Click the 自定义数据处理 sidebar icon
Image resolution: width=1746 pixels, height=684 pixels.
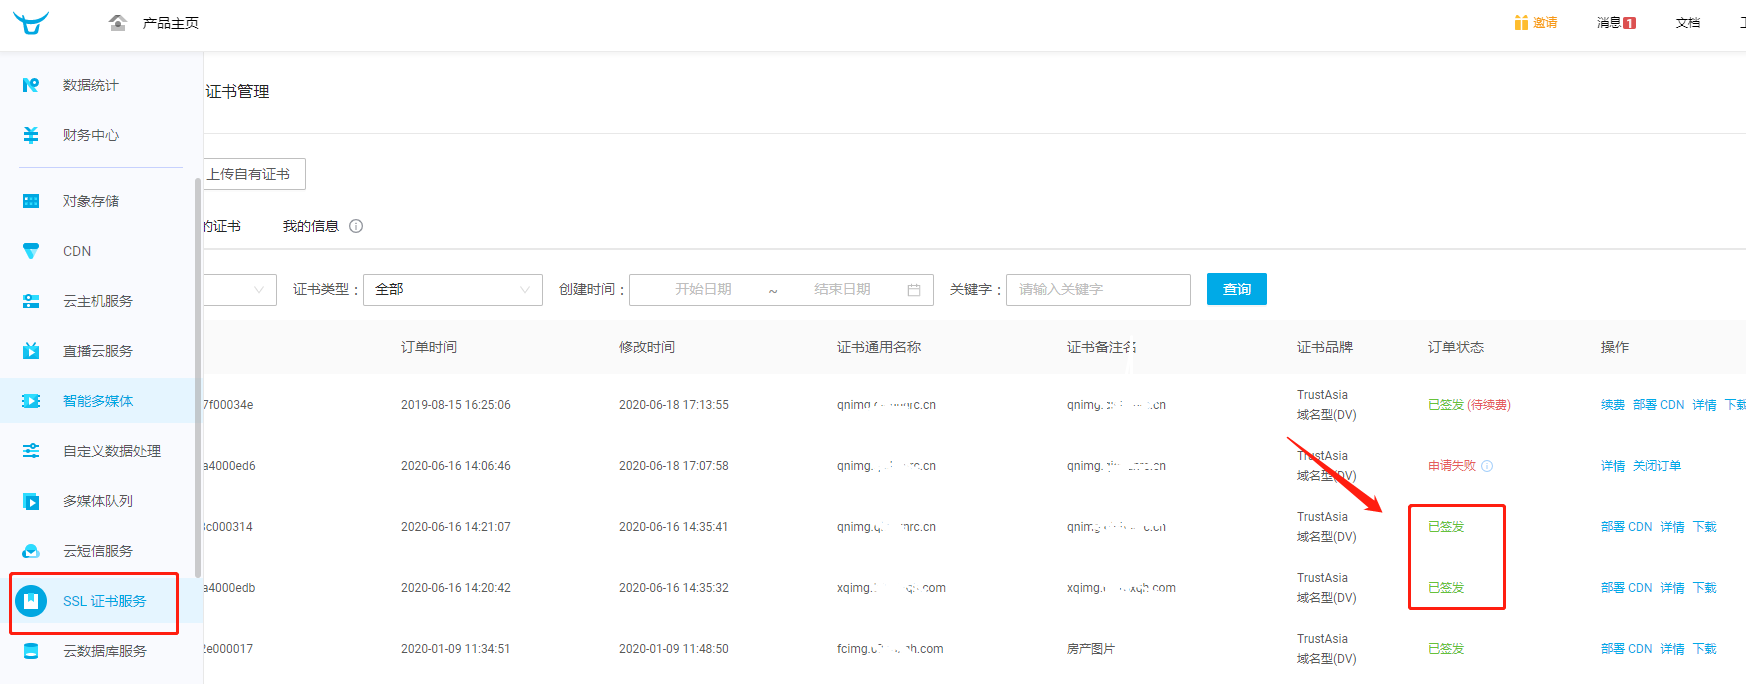click(x=31, y=451)
